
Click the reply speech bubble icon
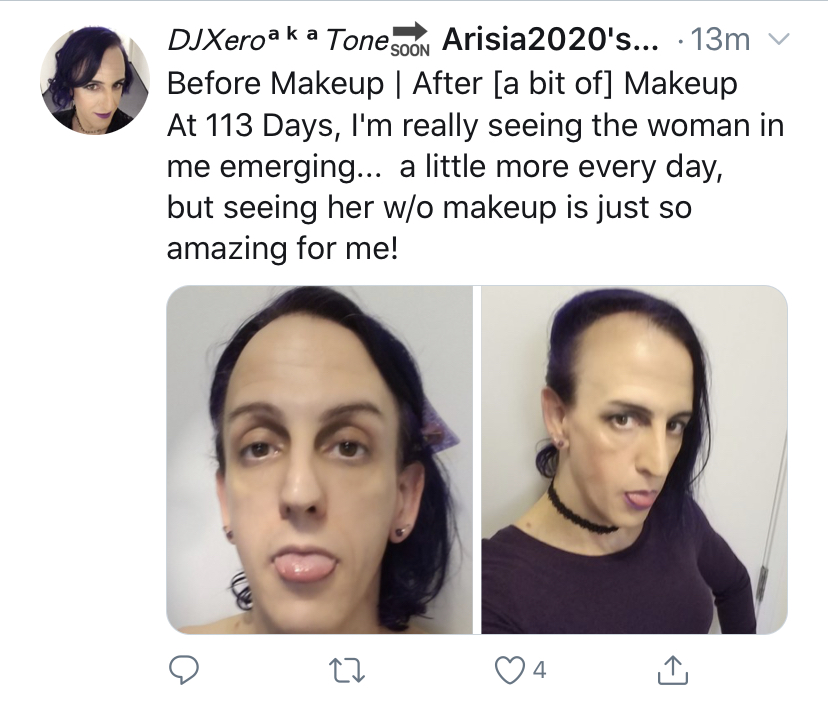pos(184,670)
